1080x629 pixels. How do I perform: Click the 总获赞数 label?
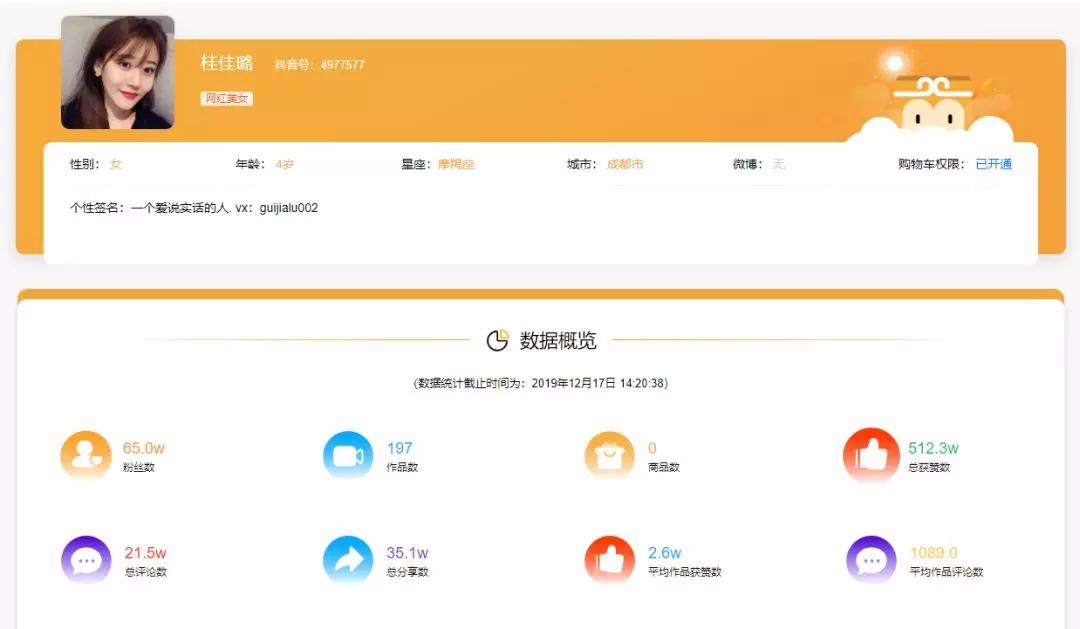(929, 467)
